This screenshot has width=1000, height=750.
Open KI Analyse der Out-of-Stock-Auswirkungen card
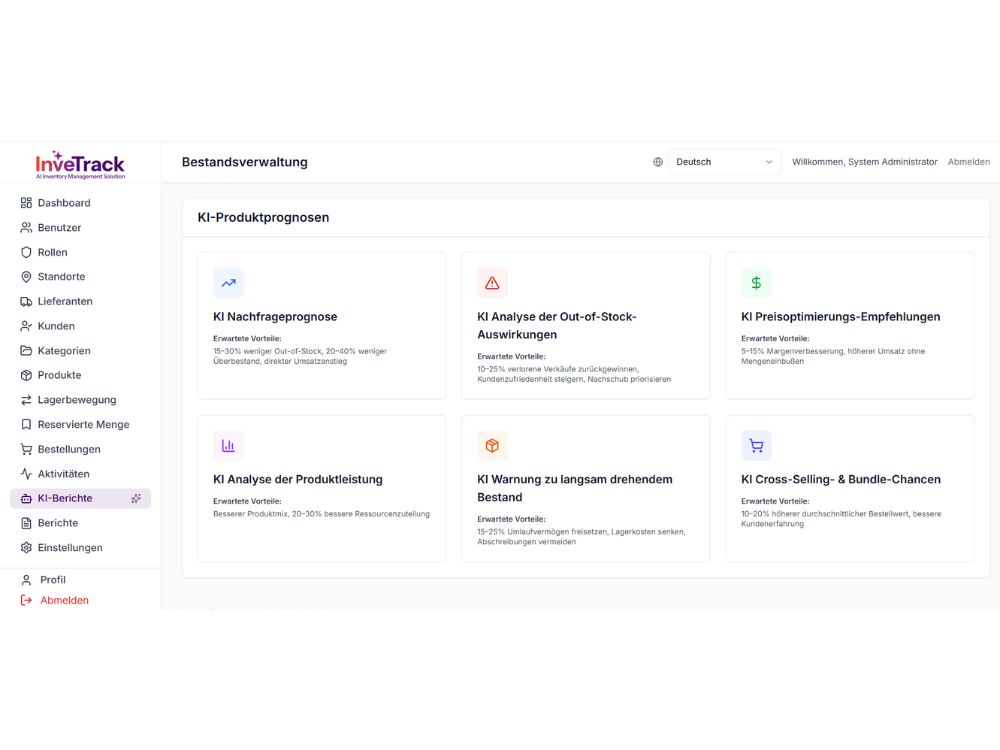click(x=585, y=326)
